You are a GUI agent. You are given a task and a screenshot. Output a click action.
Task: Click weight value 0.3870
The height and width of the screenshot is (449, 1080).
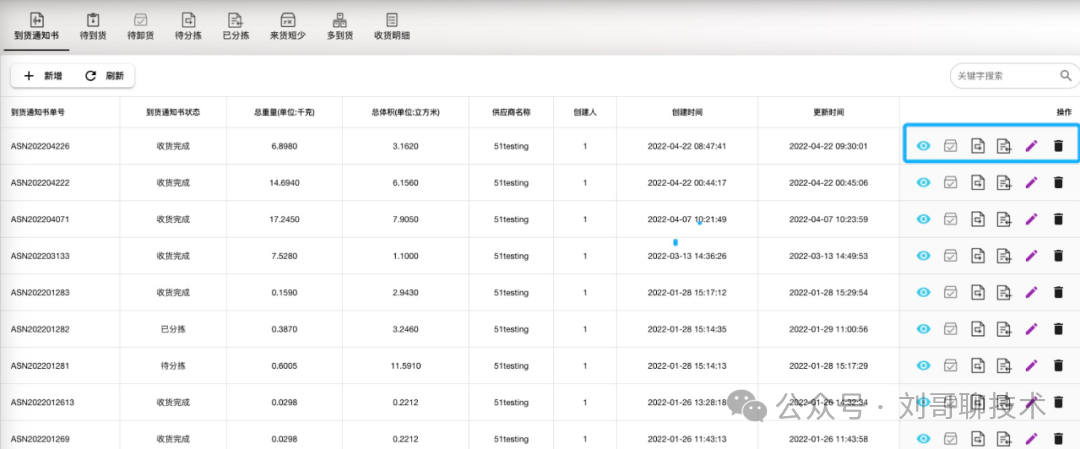coord(284,329)
